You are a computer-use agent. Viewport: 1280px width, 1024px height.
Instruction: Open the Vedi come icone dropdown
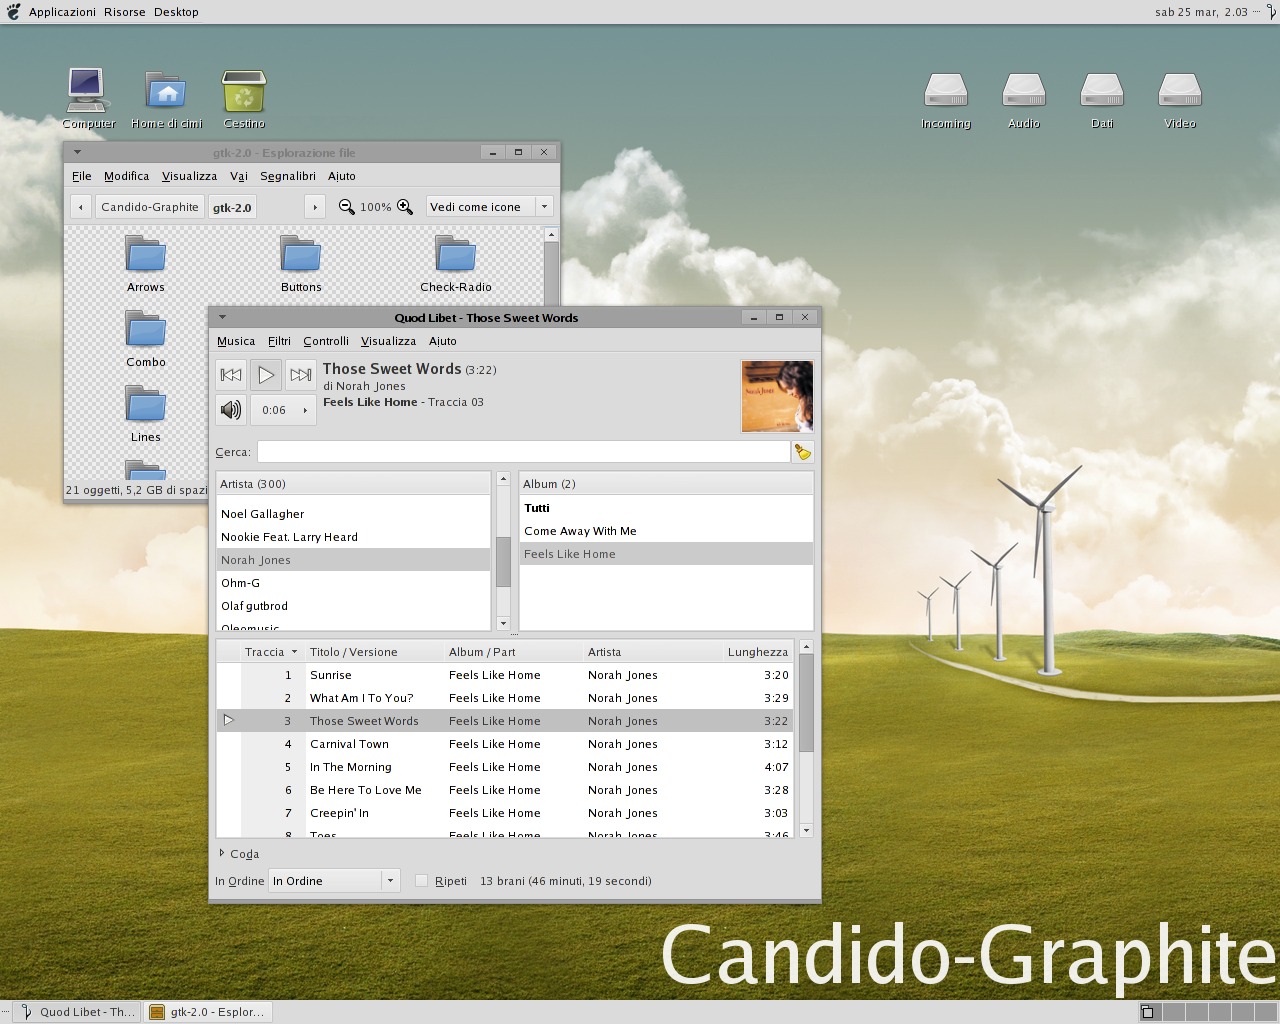[x=490, y=207]
